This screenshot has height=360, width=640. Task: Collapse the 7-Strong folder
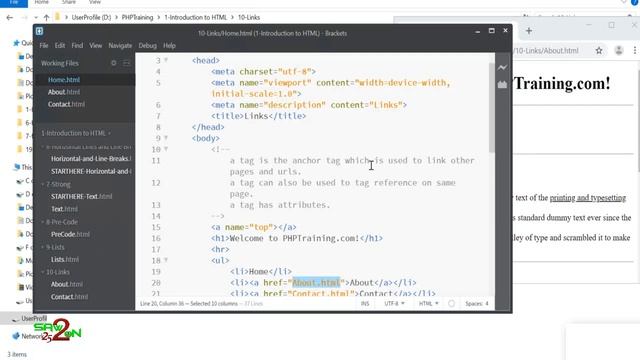tap(56, 184)
